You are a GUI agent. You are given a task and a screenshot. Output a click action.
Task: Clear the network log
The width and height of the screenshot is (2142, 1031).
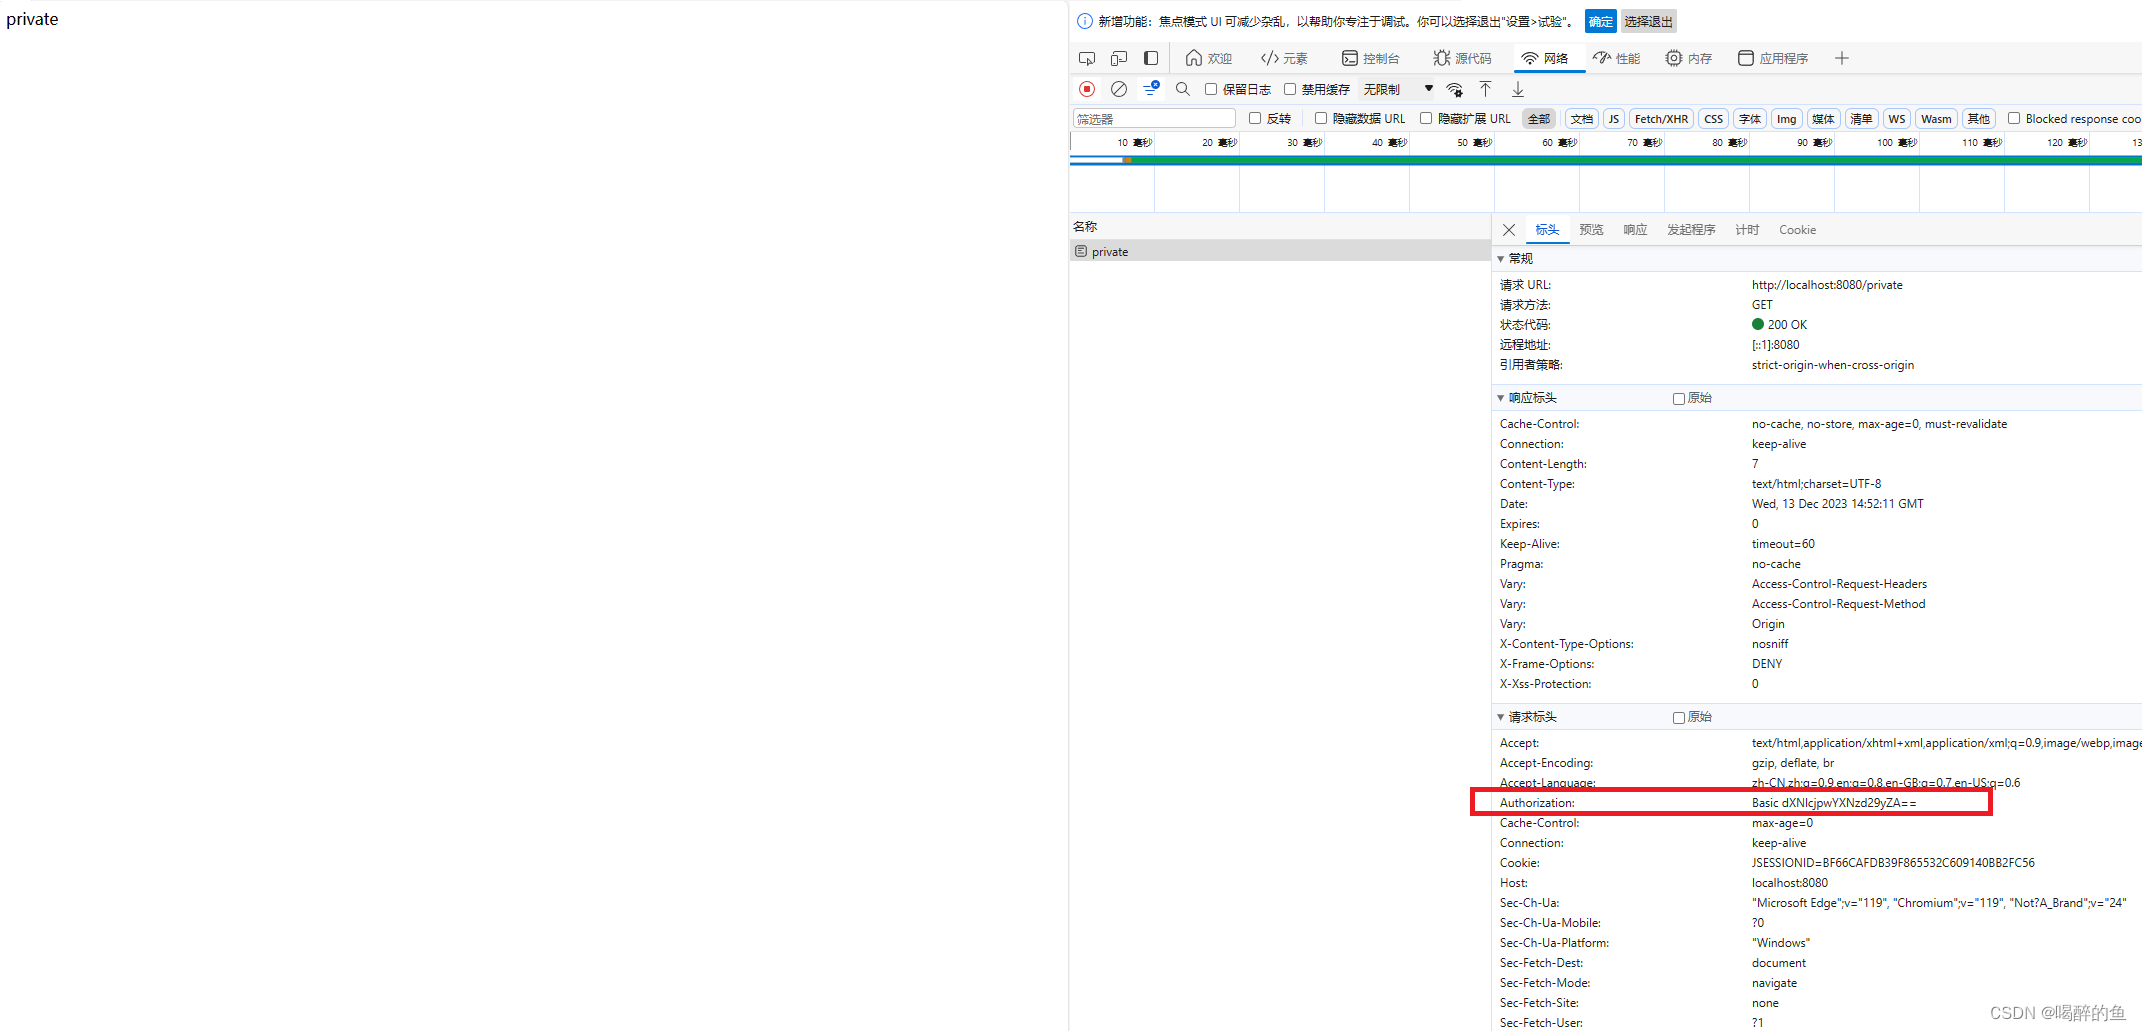tap(1119, 89)
